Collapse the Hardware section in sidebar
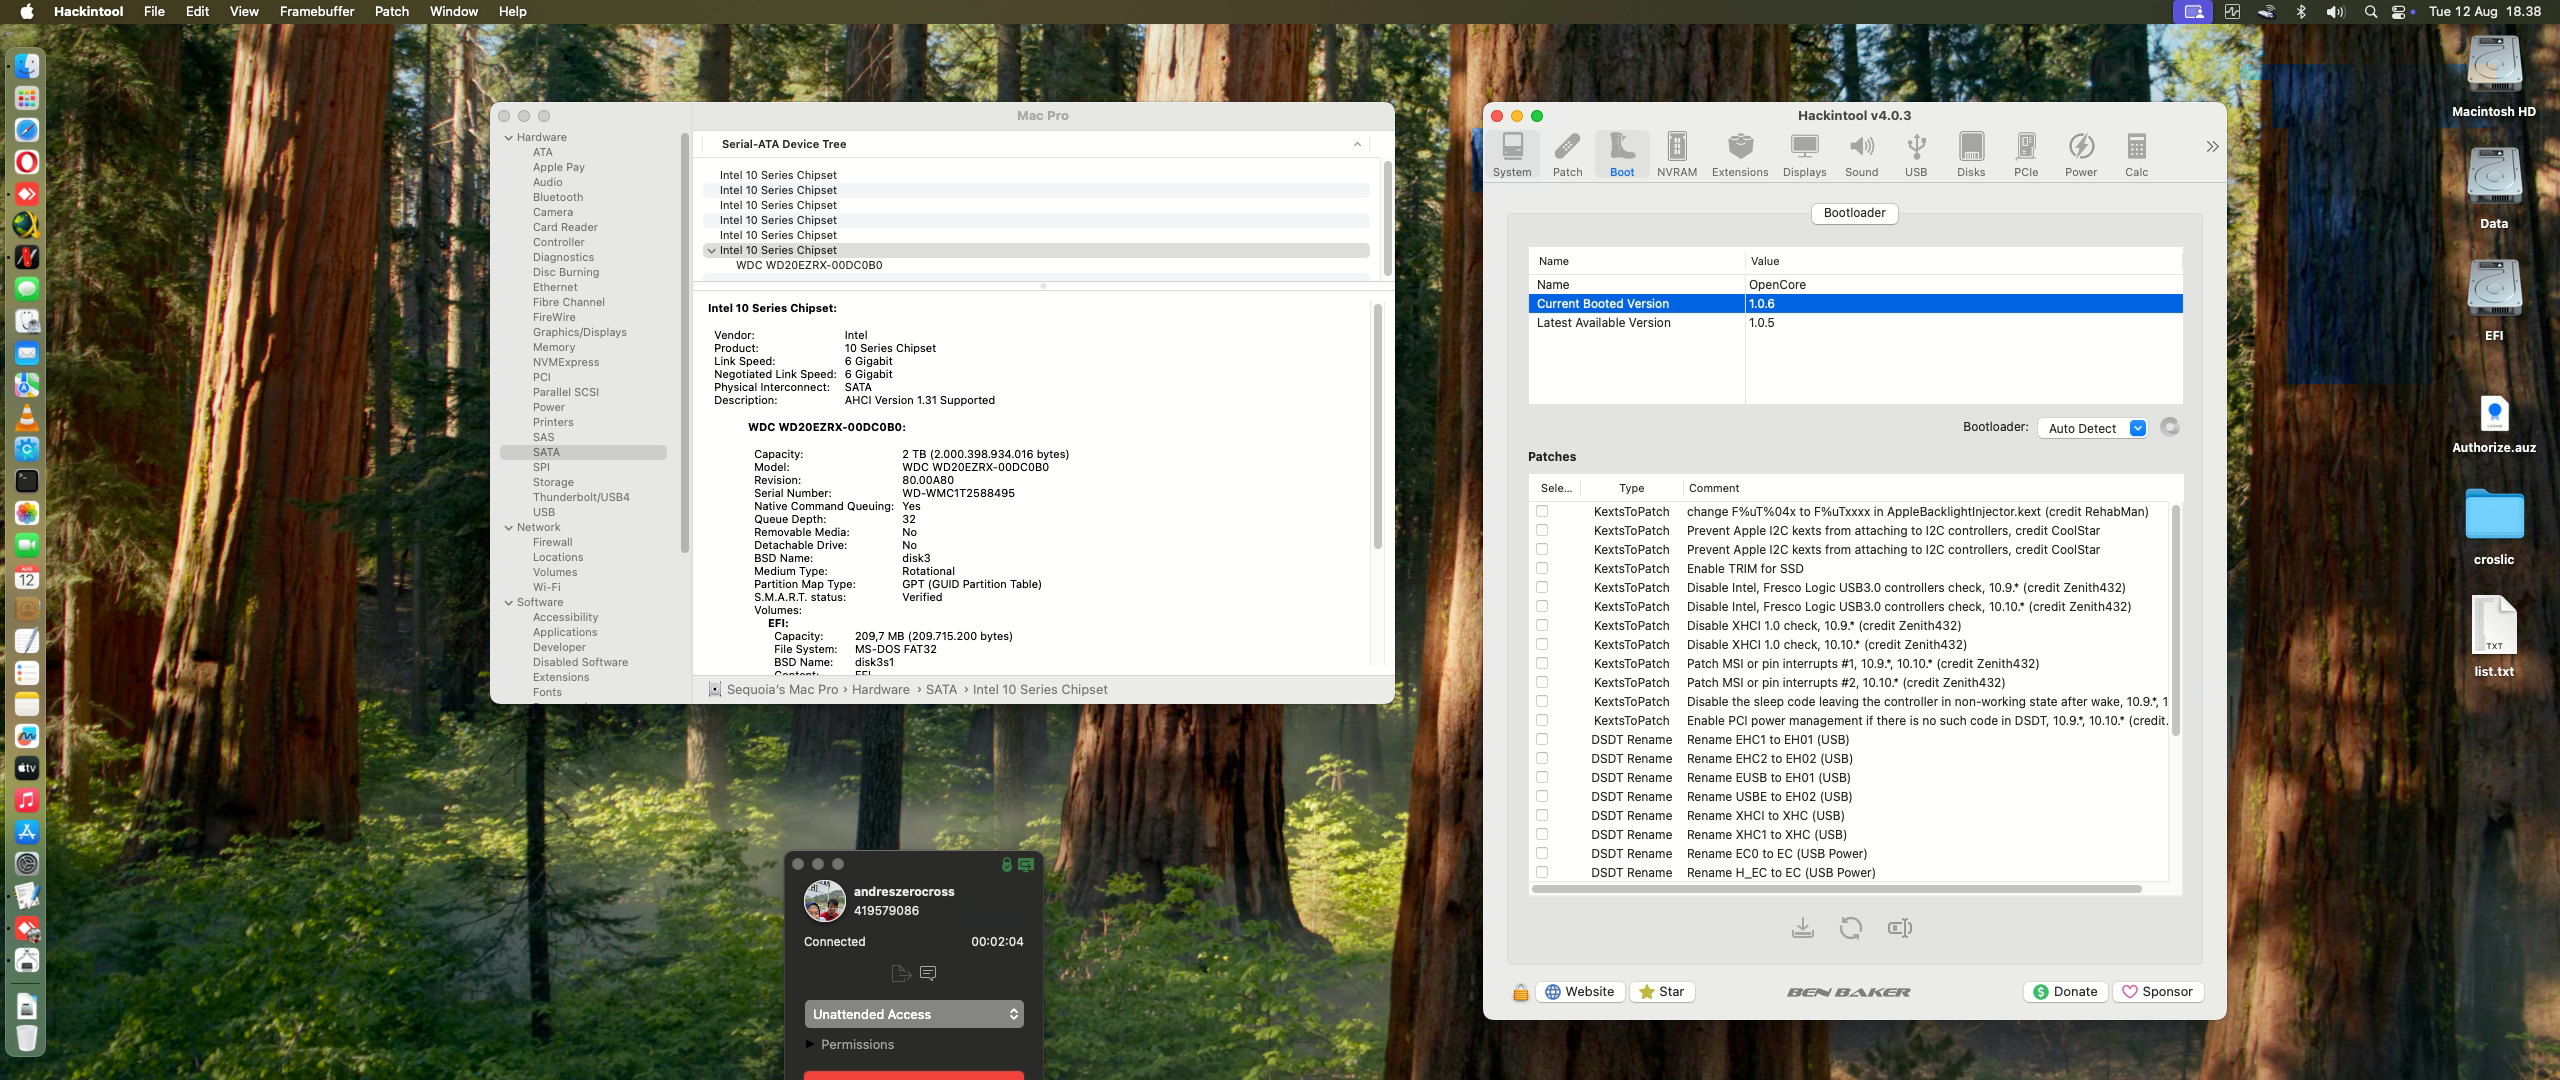 [x=509, y=137]
